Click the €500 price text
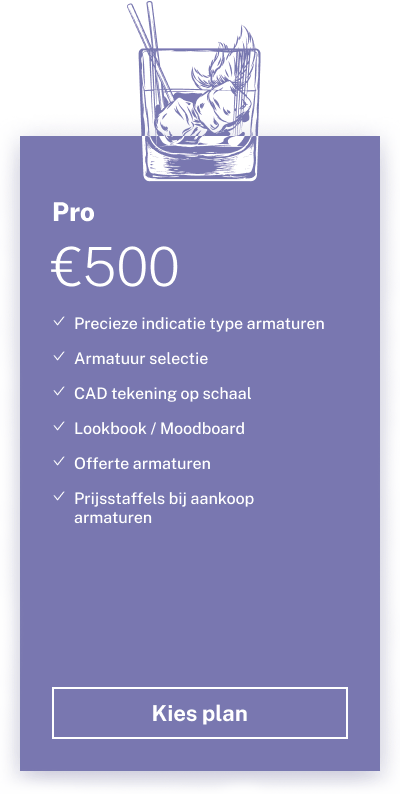Viewport: 400px width, 794px height. (114, 267)
